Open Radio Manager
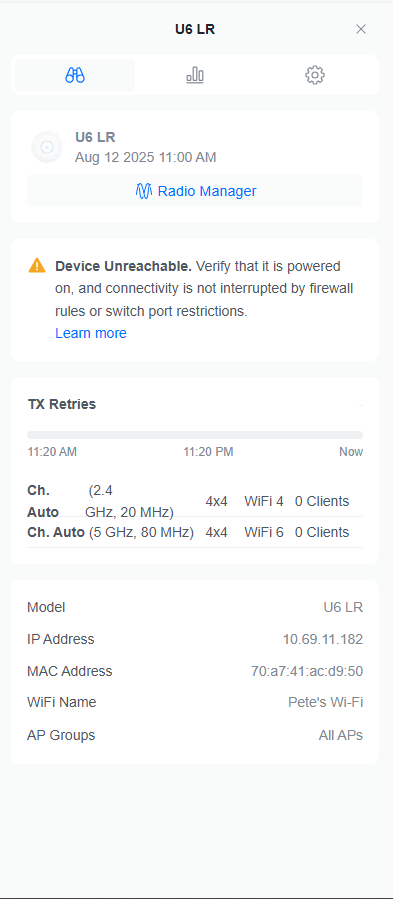This screenshot has width=393, height=899. pyautogui.click(x=195, y=191)
